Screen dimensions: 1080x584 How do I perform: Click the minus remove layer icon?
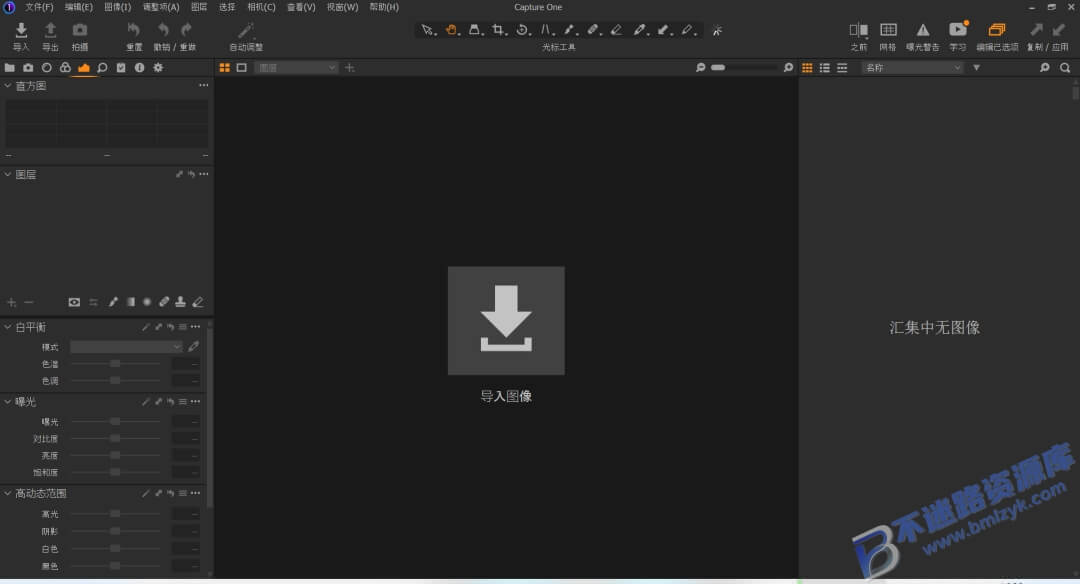[28, 302]
